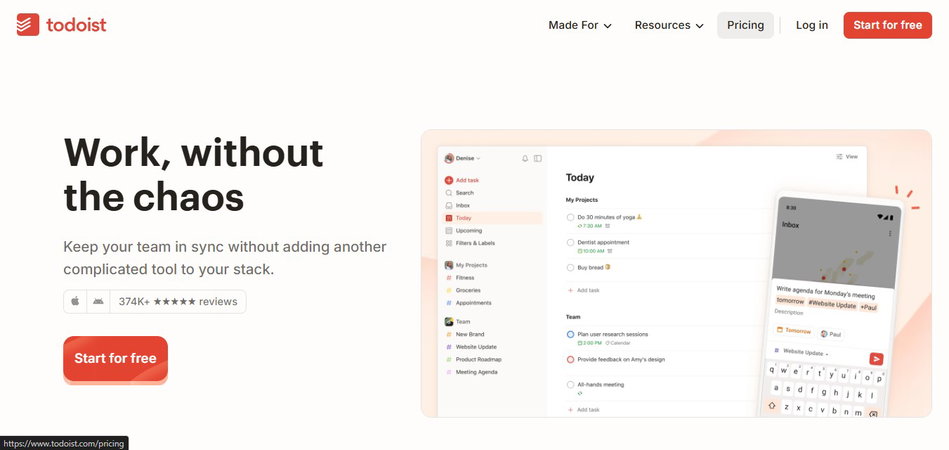Image resolution: width=949 pixels, height=450 pixels.
Task: Click the sidebar layout toggle icon
Action: [537, 158]
